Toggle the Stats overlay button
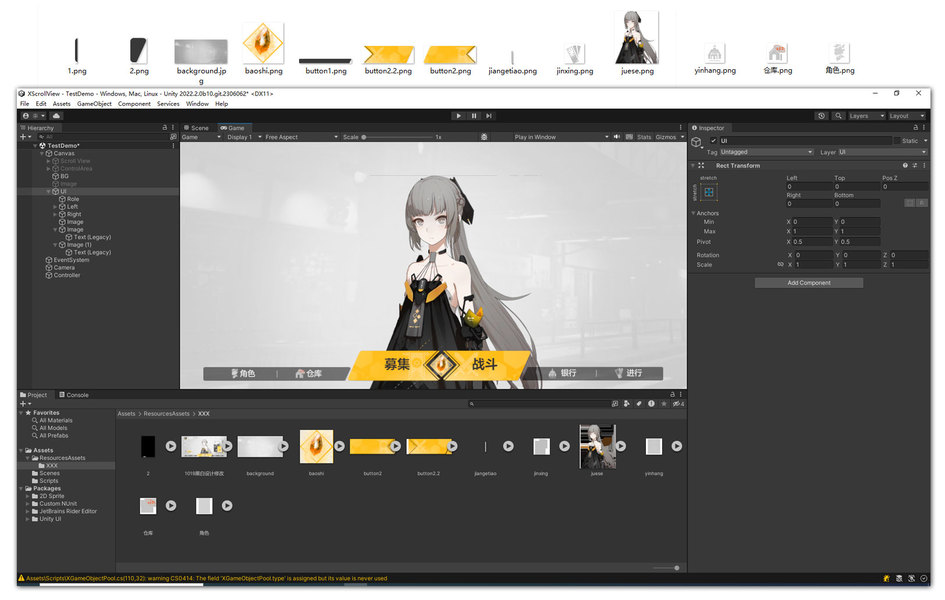Viewport: 945px width, 600px height. pos(644,137)
